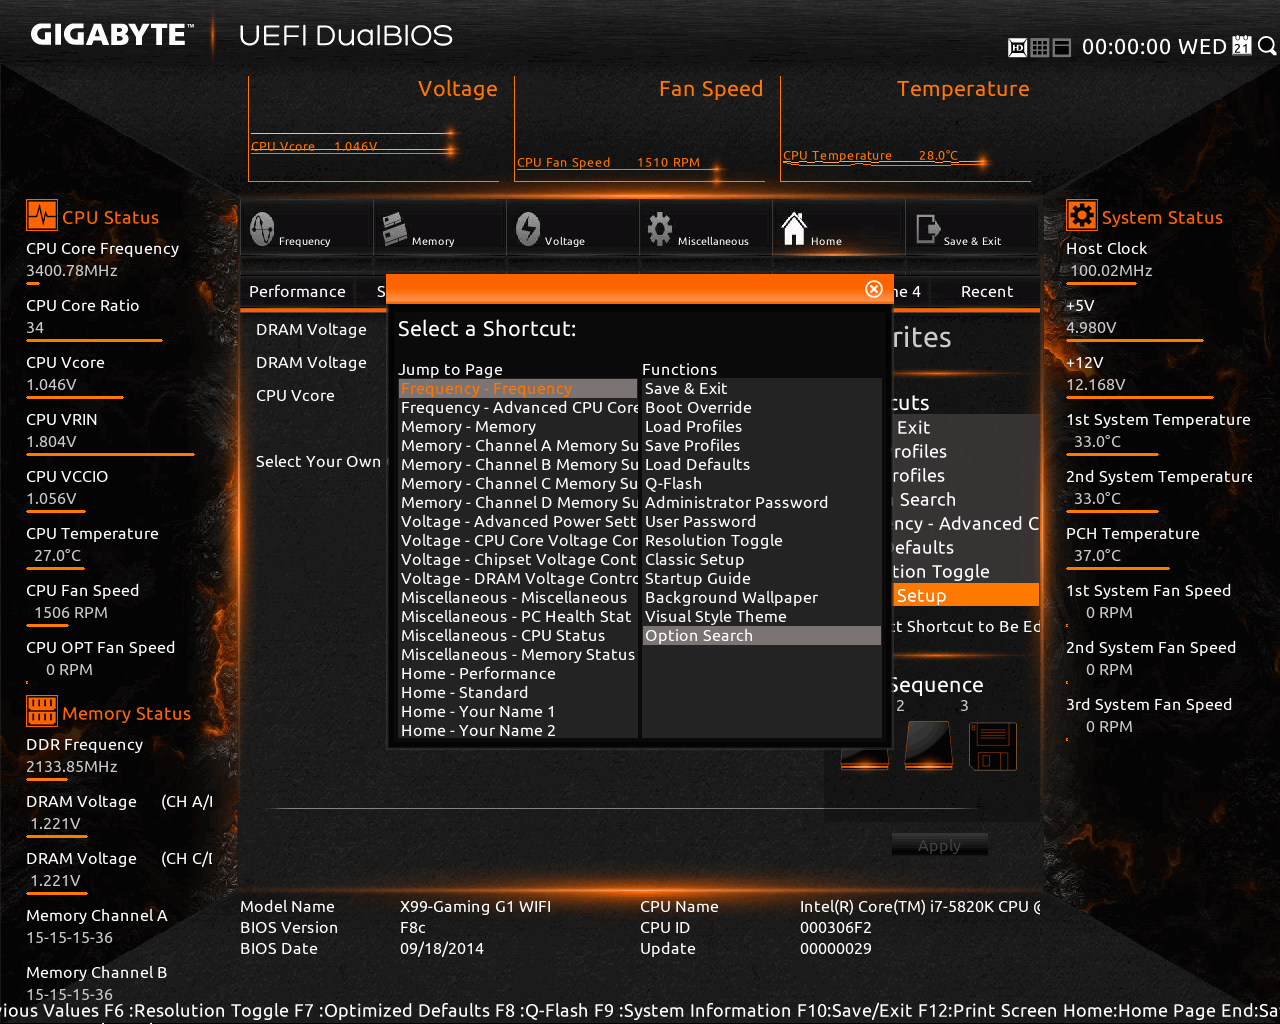Select the floppy disk boot sequence icon

pyautogui.click(x=993, y=746)
